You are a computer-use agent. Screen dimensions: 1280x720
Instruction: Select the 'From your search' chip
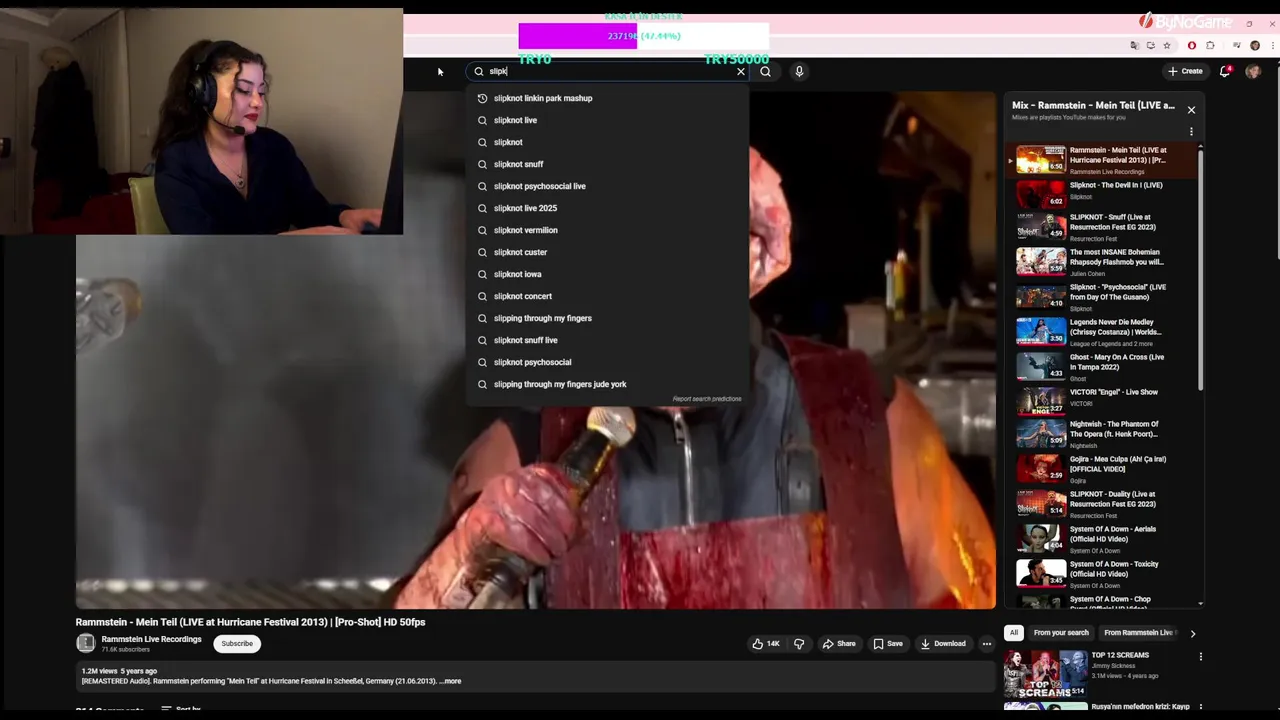point(1061,633)
